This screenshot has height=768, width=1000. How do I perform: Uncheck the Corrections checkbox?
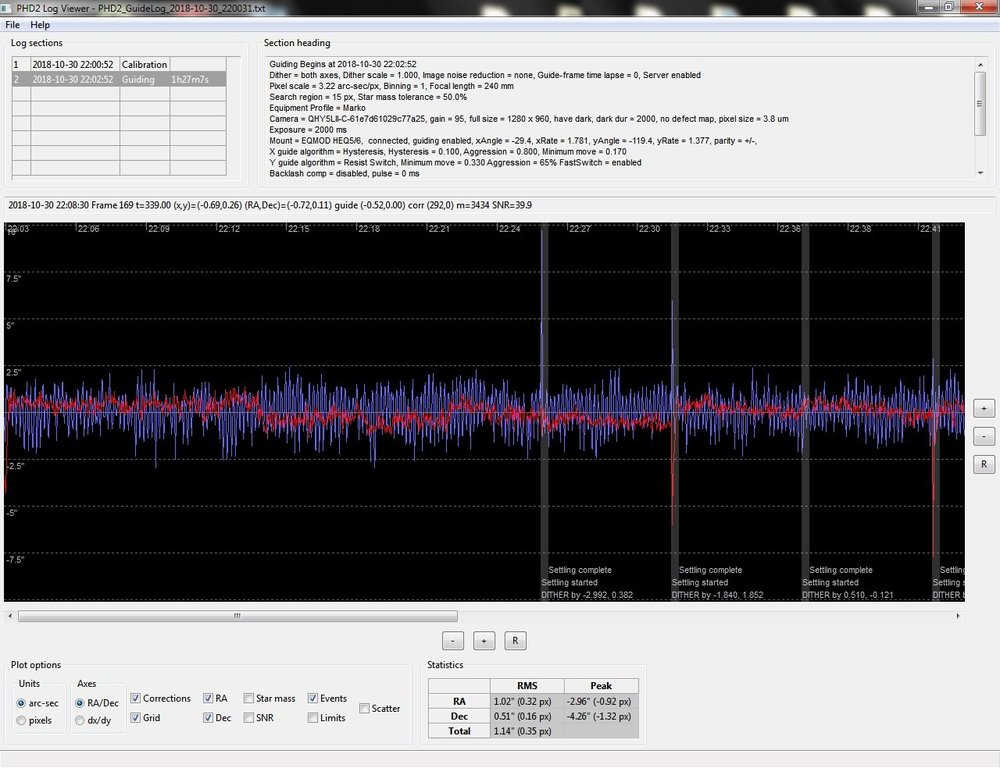pyautogui.click(x=135, y=698)
